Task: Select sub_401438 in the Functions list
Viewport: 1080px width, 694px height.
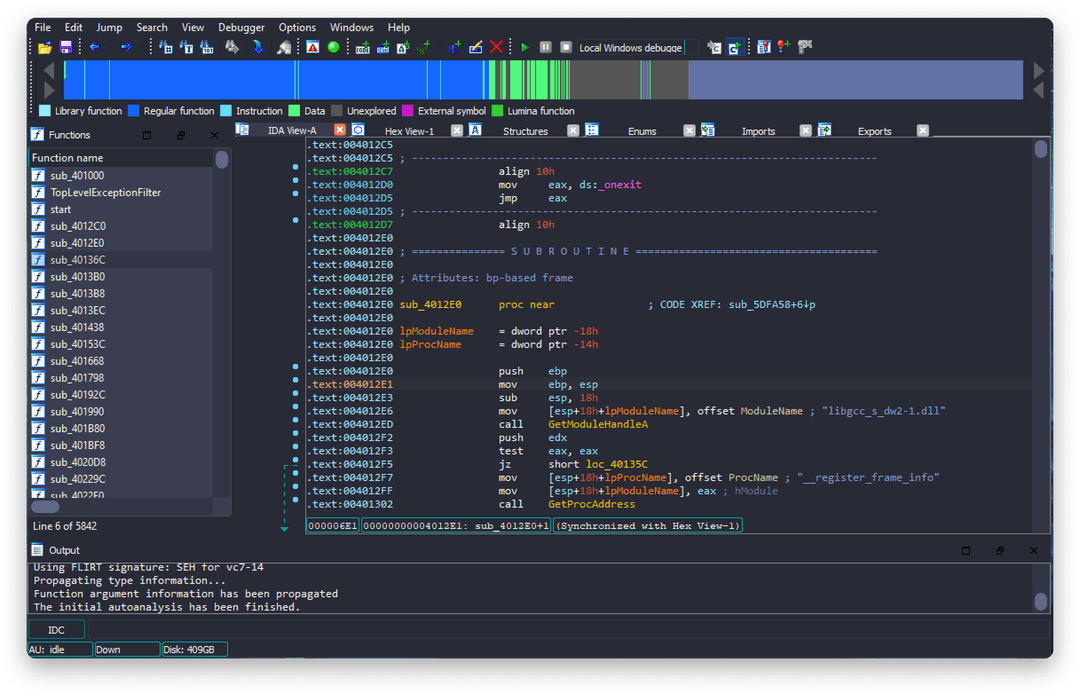Action: 77,327
